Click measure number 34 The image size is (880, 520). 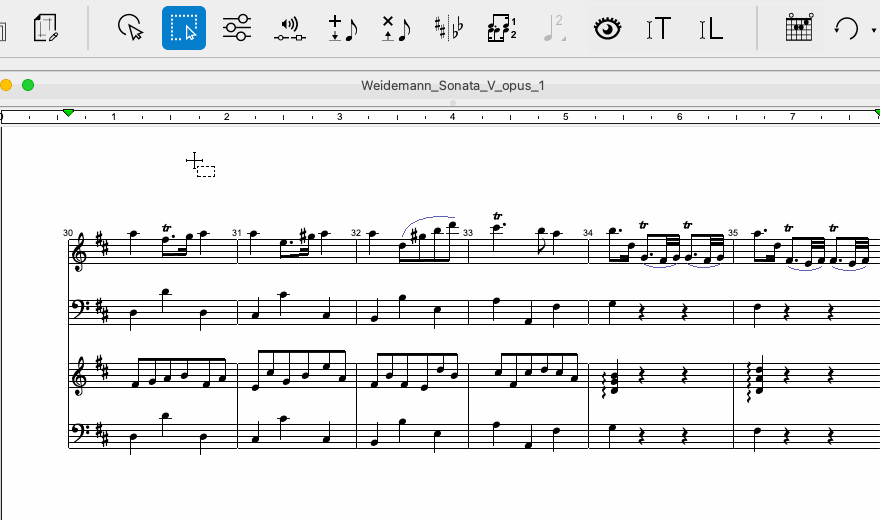(x=588, y=233)
